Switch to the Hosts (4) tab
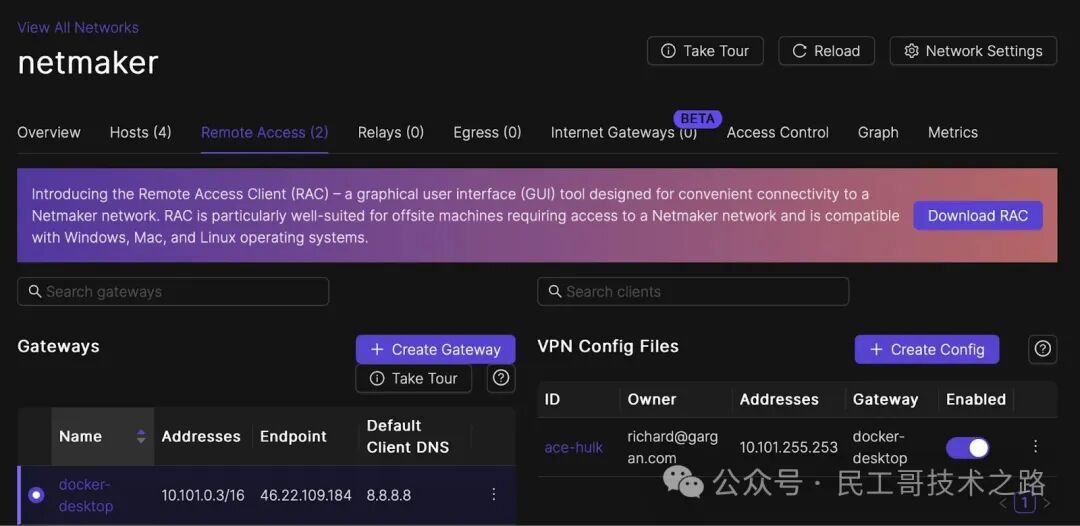Screen dimensions: 1080x526 coord(140,132)
